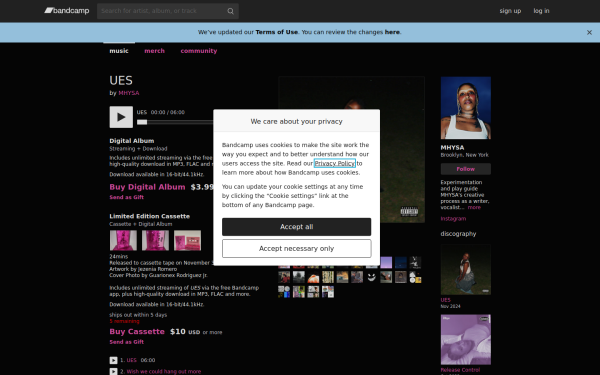Viewport: 600px width, 375px height.
Task: Focus the artist, album, or track search field
Action: pos(168,11)
